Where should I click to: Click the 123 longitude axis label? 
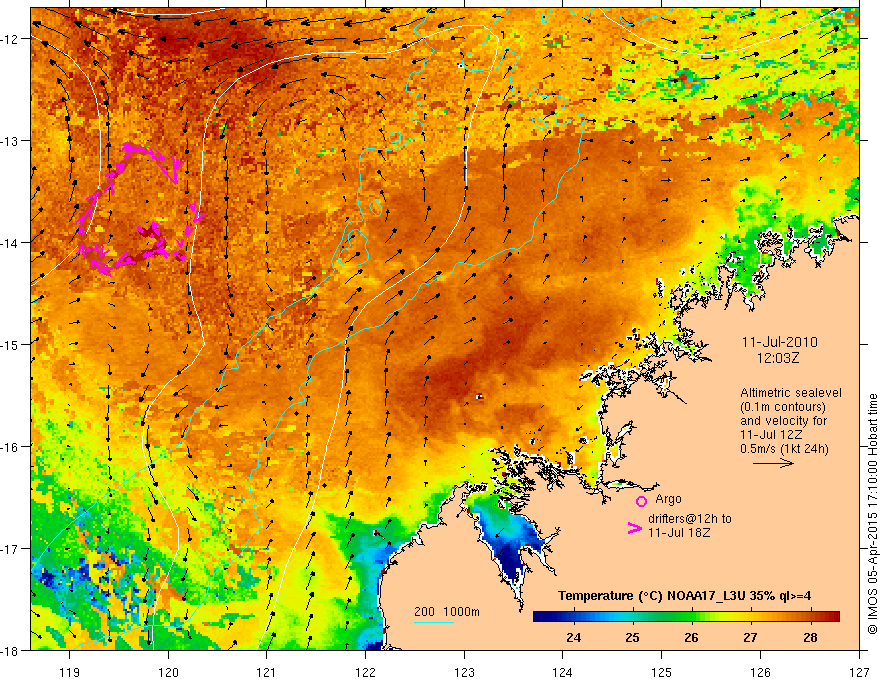464,672
